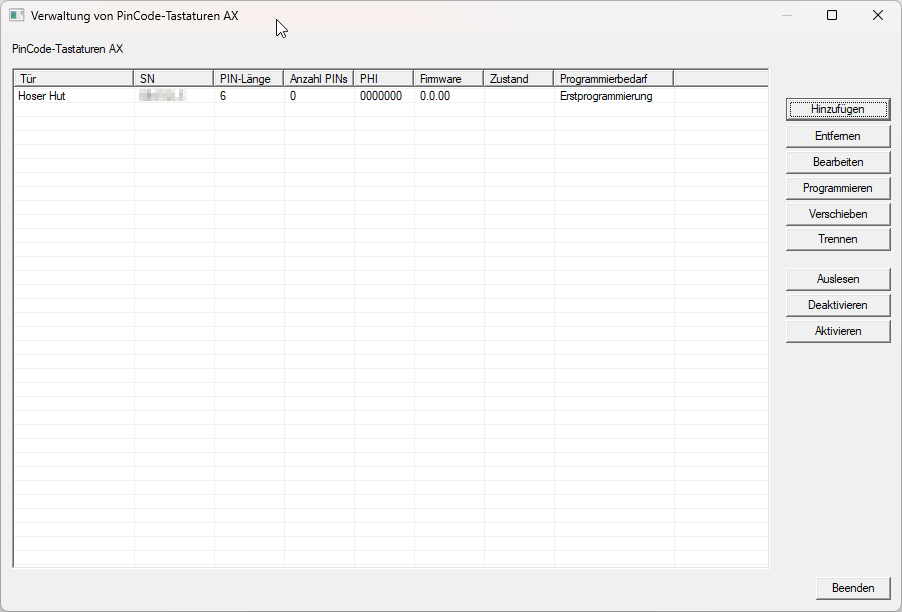Read out data using the Auslesen button

click(x=837, y=279)
